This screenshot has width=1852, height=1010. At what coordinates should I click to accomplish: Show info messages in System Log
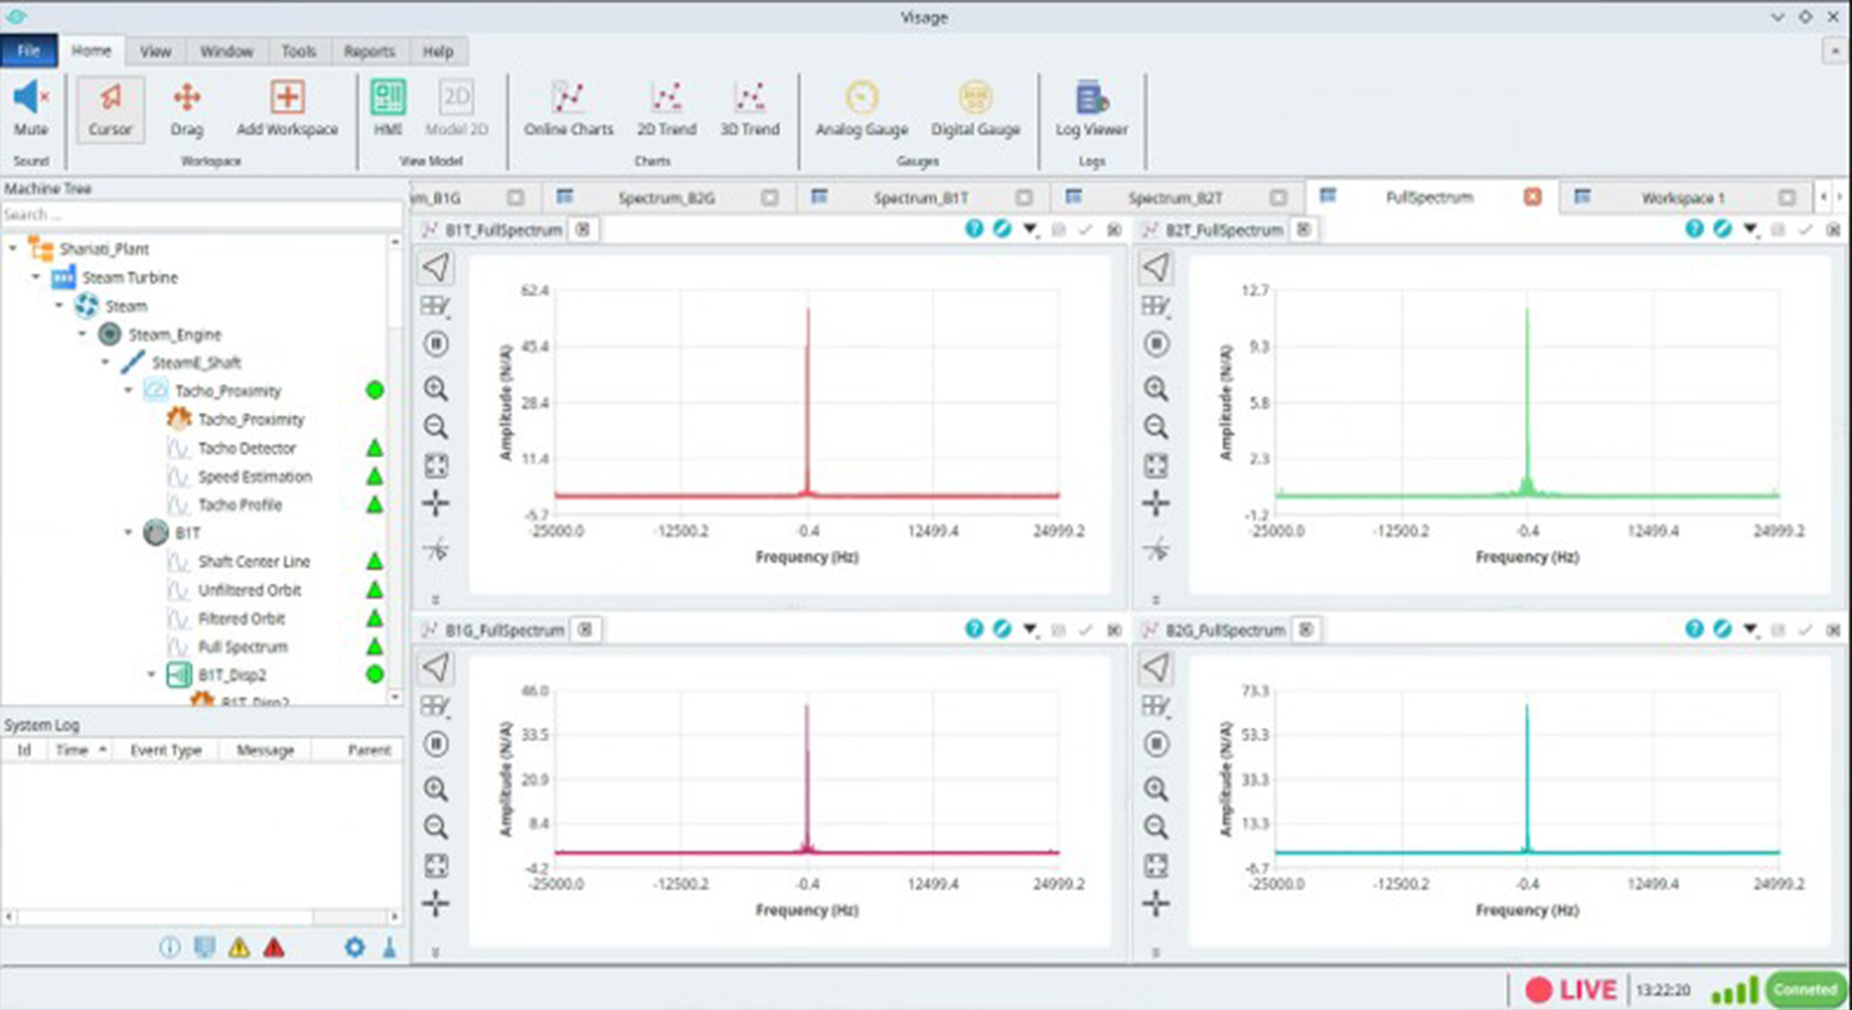pos(170,946)
